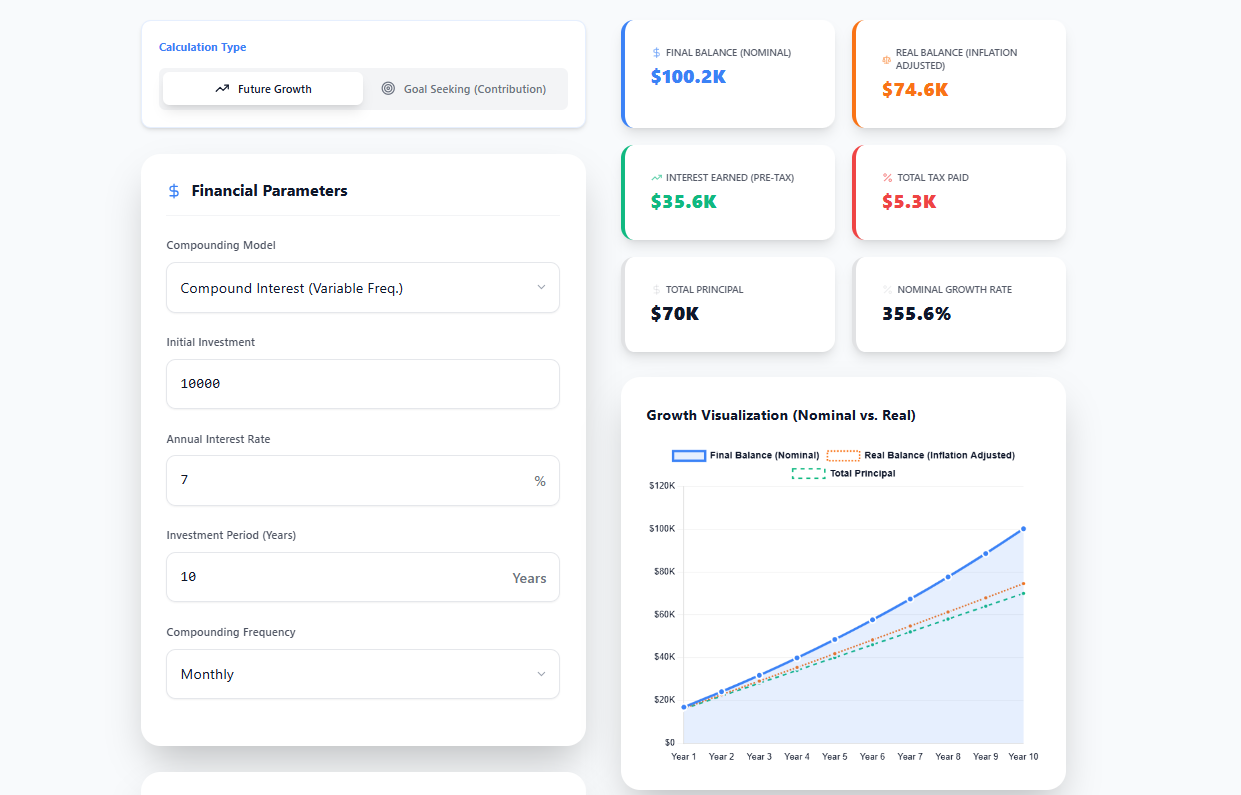Click the dollar icon beside Financial Parameters heading
1241x795 pixels.
[x=172, y=190]
